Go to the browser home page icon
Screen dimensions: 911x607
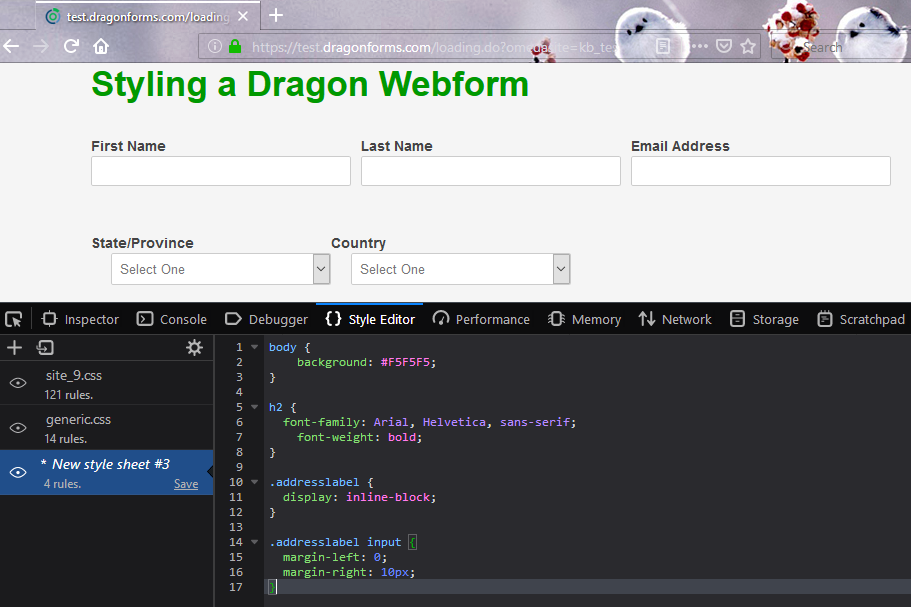(x=101, y=46)
